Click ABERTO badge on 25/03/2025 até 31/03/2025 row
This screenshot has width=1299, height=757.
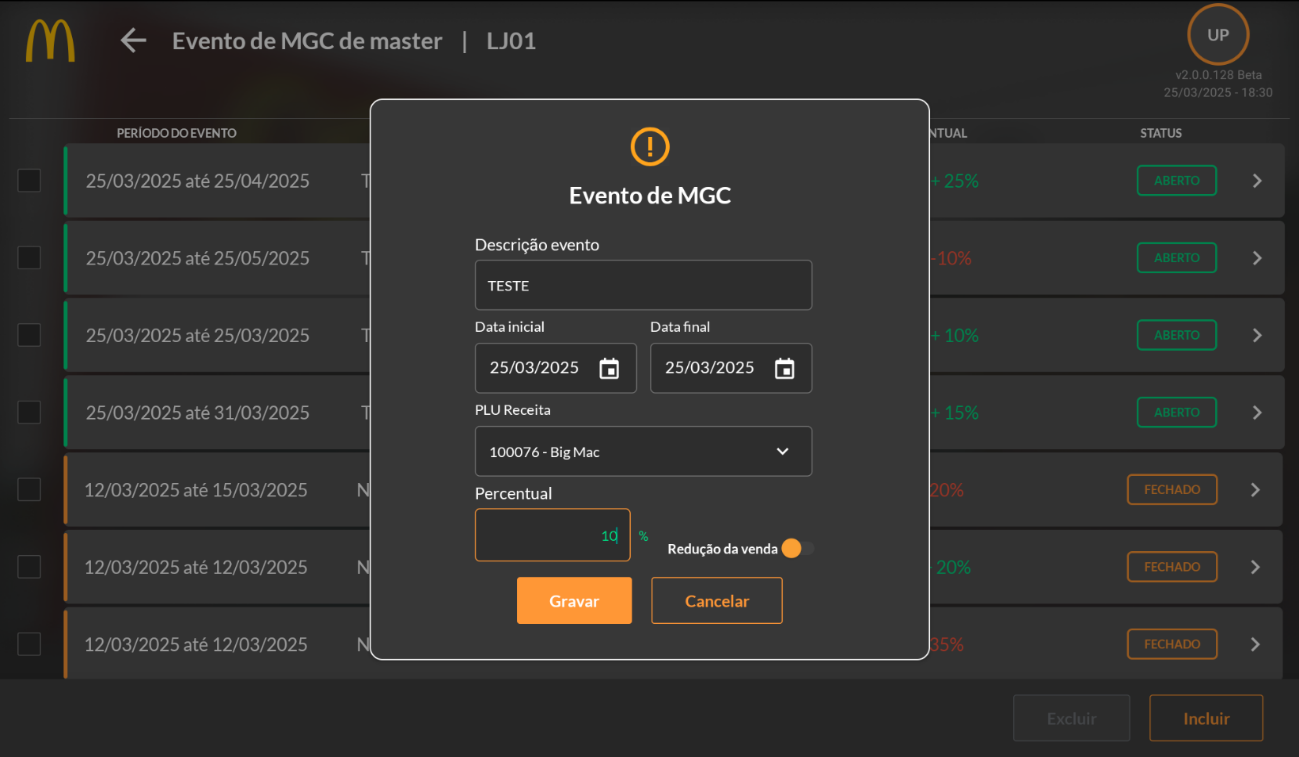1177,412
